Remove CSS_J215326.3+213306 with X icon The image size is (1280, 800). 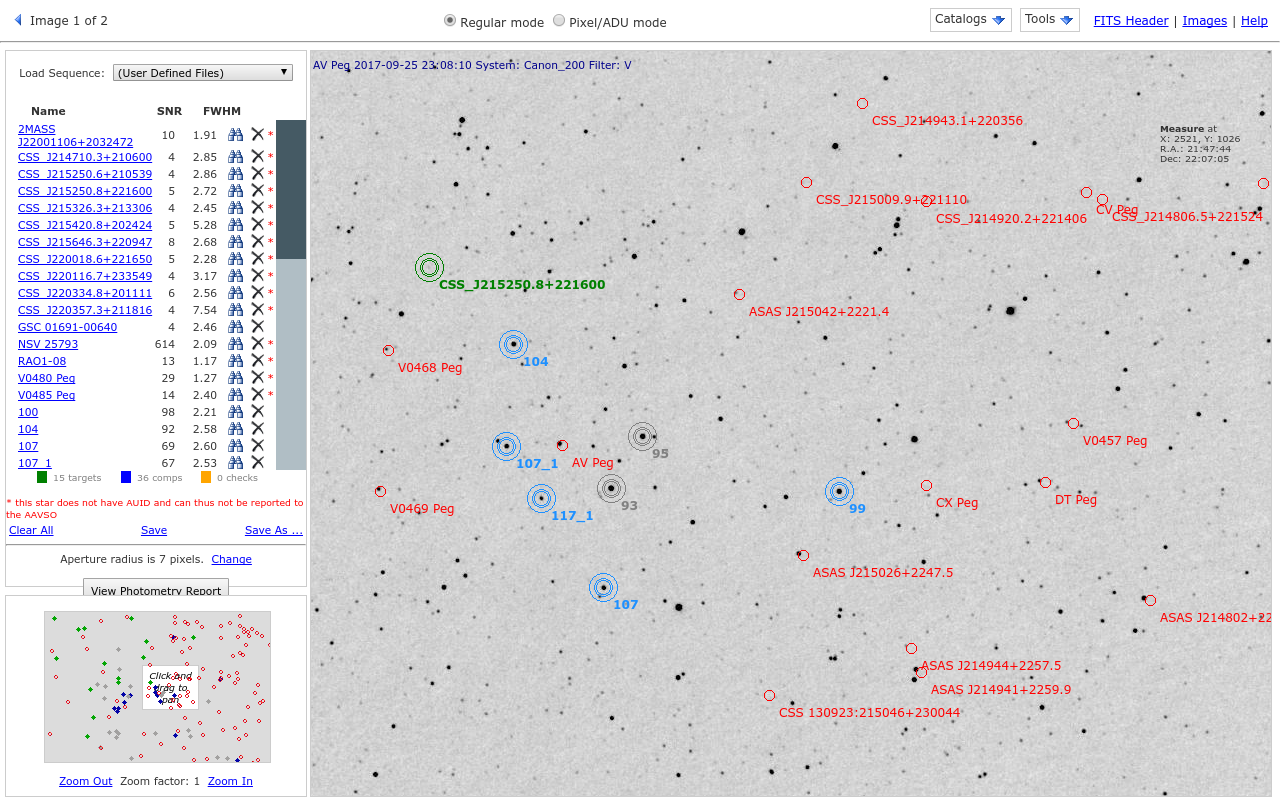click(x=257, y=208)
